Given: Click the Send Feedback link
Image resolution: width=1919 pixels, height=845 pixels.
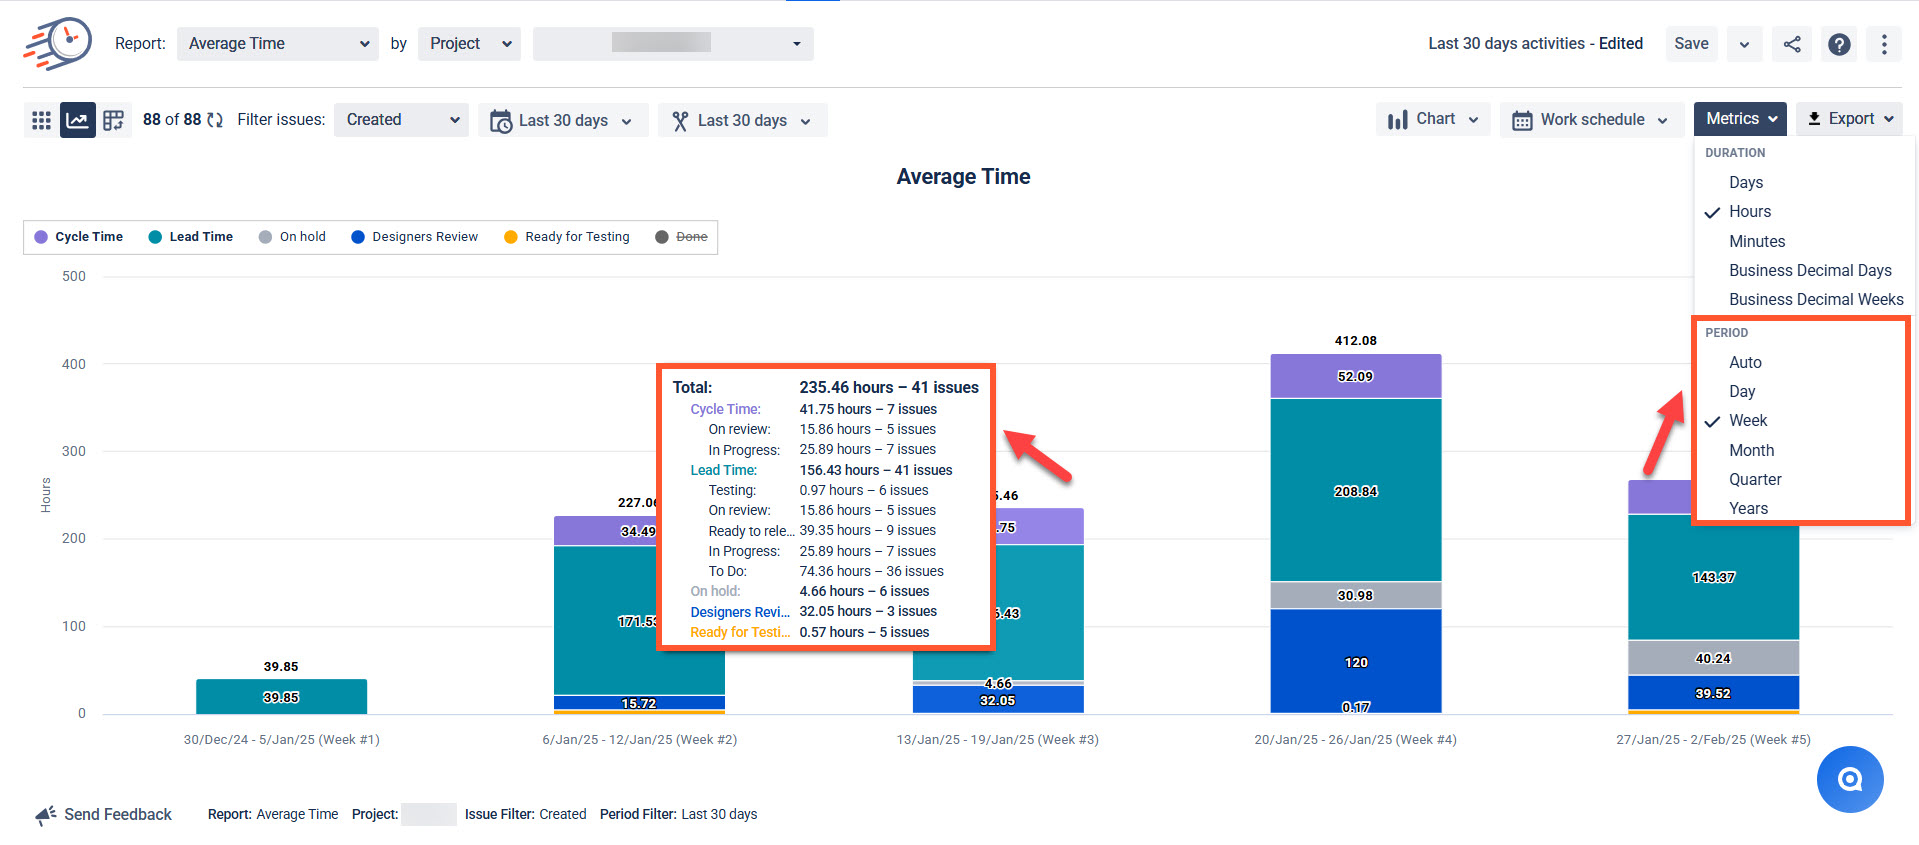Looking at the screenshot, I should [117, 815].
